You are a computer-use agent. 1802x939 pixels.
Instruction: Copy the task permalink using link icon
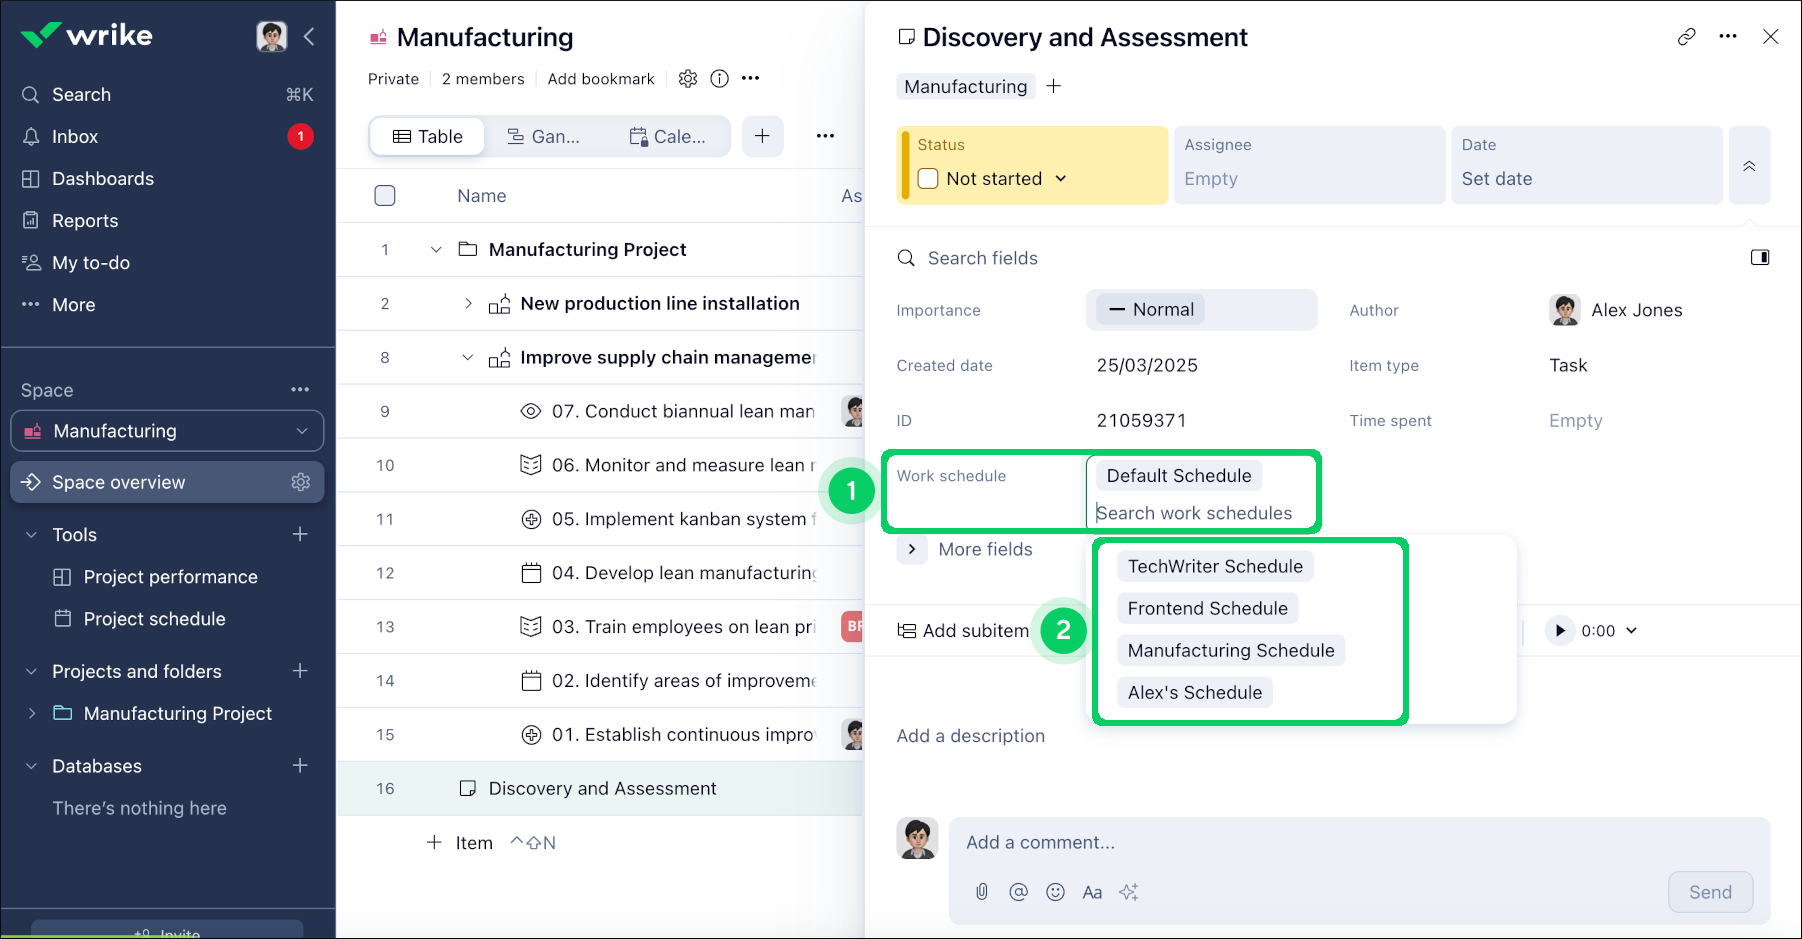pyautogui.click(x=1687, y=36)
